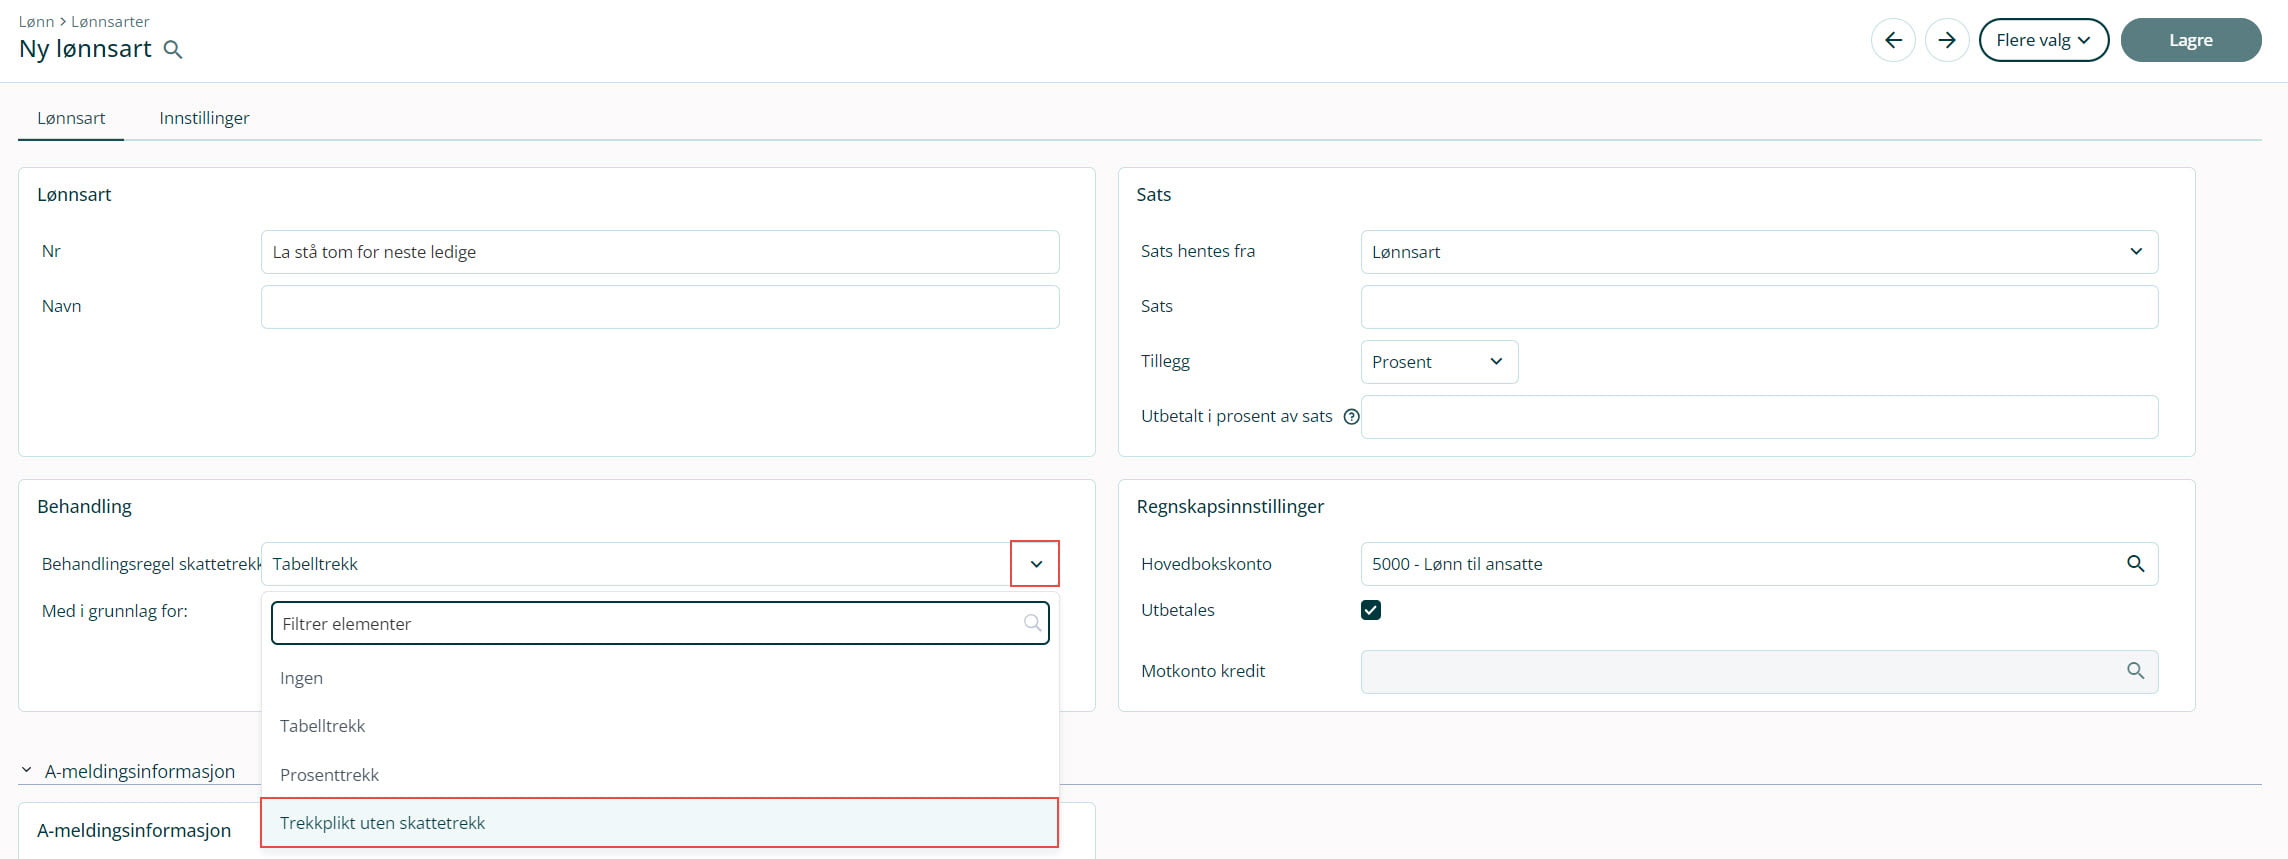
Task: Toggle the Behandlingsregel skattetrekk dropdown arrow
Action: 1035,564
